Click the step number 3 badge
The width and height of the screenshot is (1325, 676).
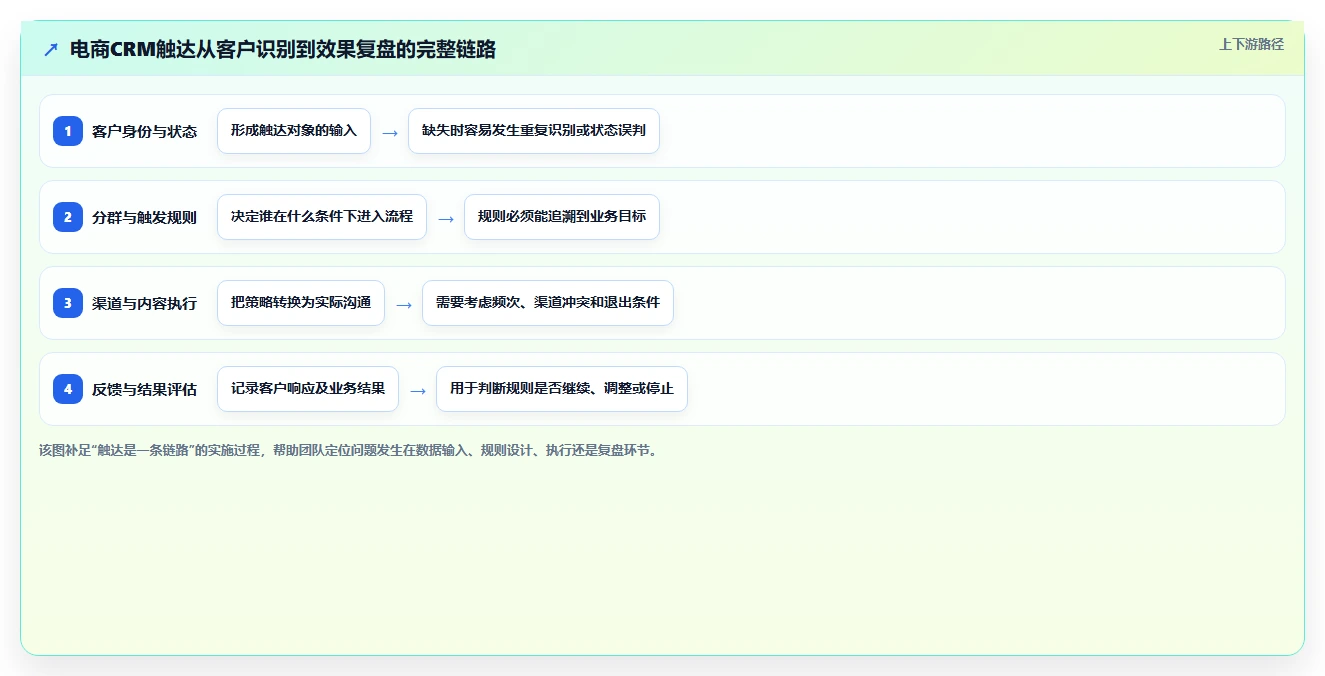[x=68, y=303]
